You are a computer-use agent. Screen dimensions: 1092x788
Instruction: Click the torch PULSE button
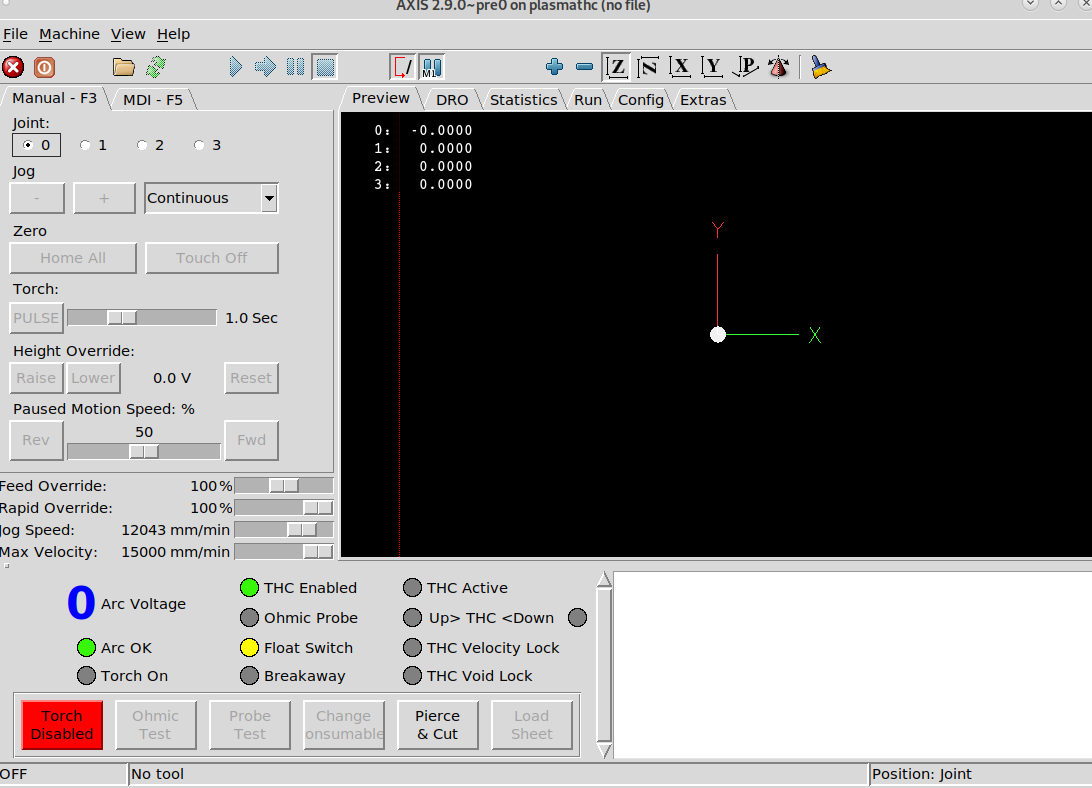coord(36,318)
